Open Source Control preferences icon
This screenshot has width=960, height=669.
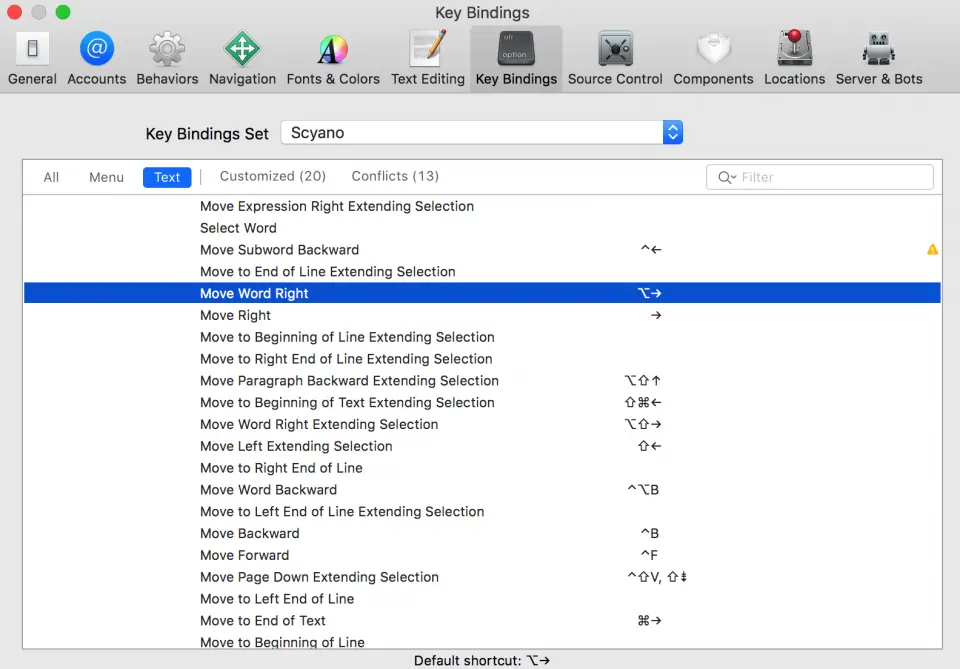[615, 48]
